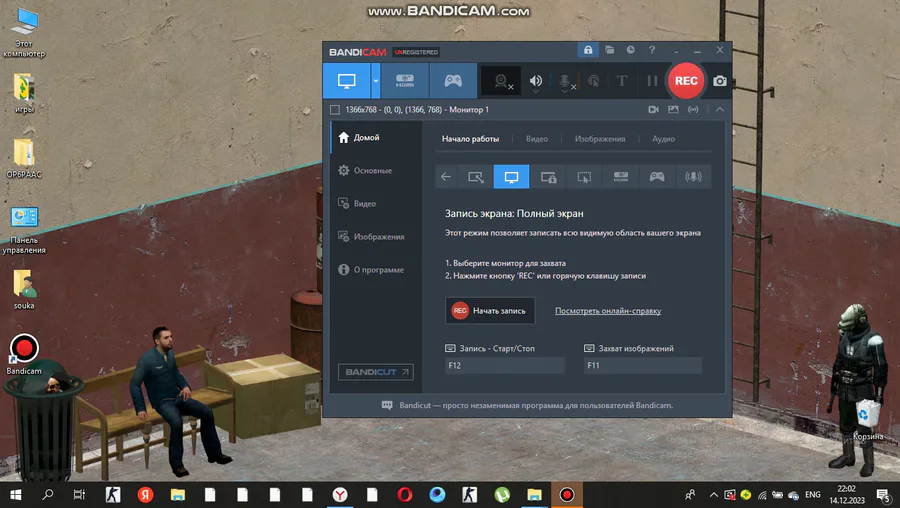This screenshot has width=900, height=508.
Task: Open taskbar search magnifier
Action: click(48, 494)
